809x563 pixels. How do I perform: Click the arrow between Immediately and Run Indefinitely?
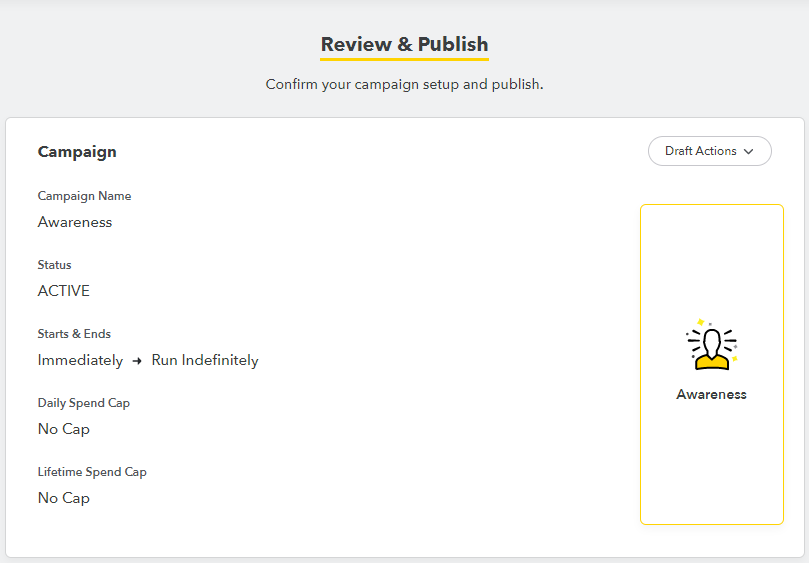[137, 361]
